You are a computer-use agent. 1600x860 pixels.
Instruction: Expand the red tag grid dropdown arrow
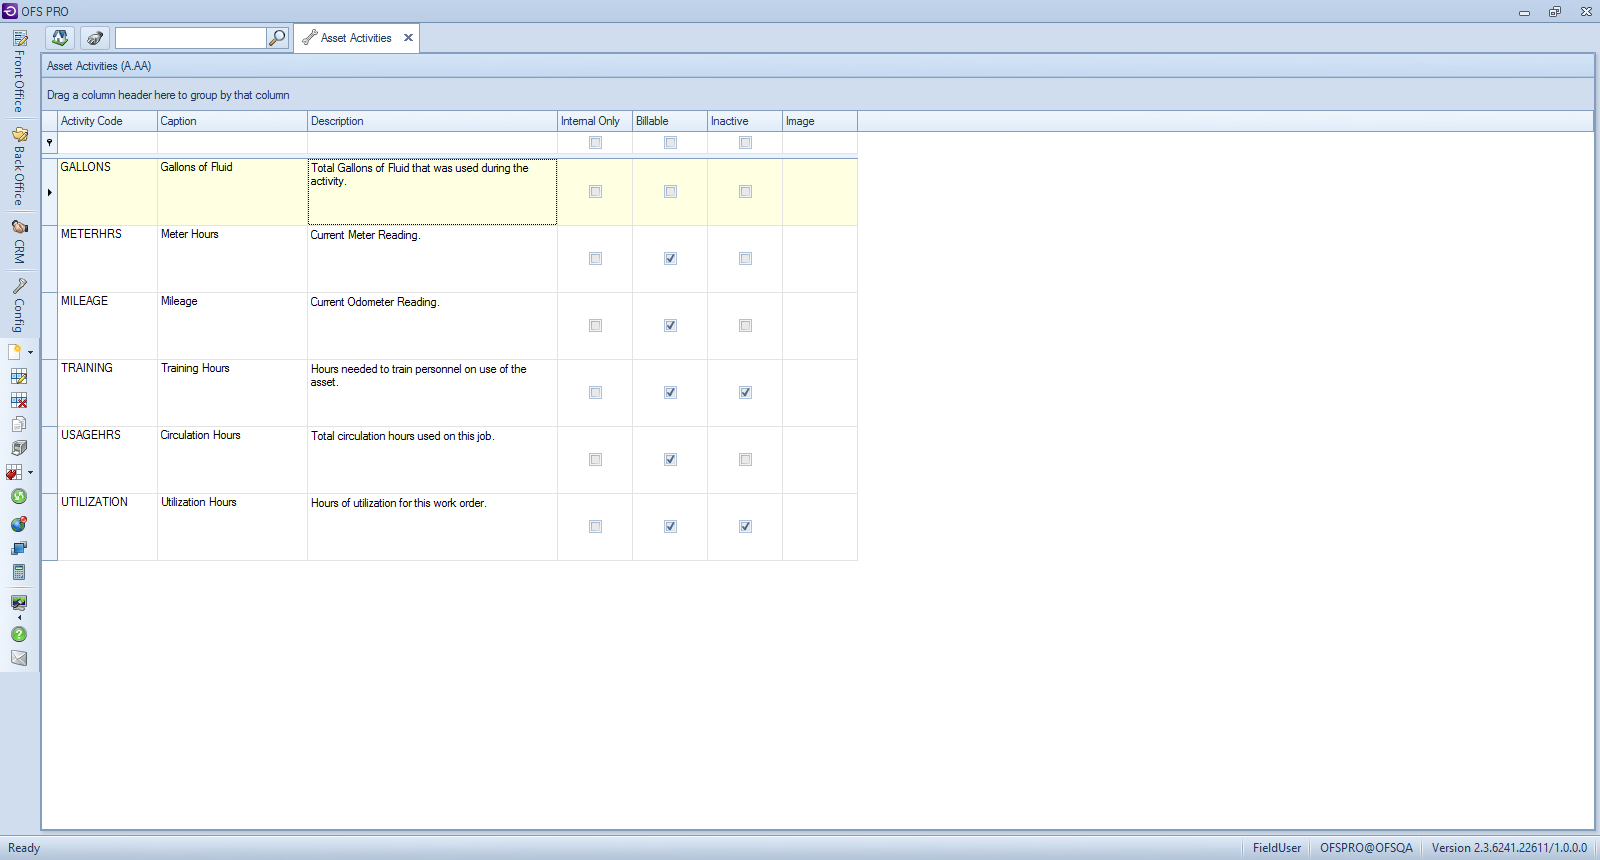tap(30, 473)
